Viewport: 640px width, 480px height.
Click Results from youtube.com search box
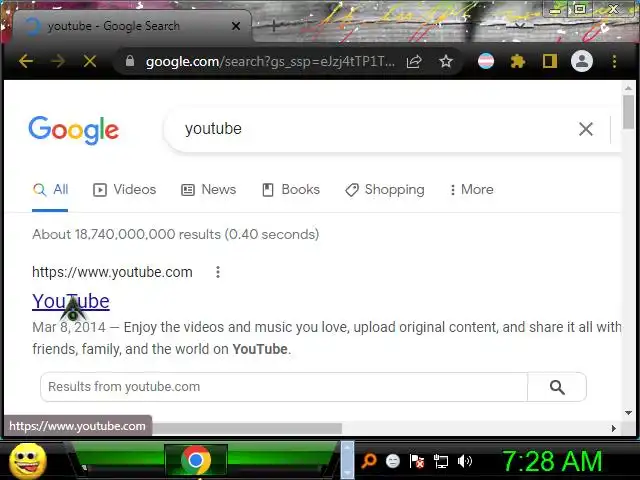tap(284, 387)
